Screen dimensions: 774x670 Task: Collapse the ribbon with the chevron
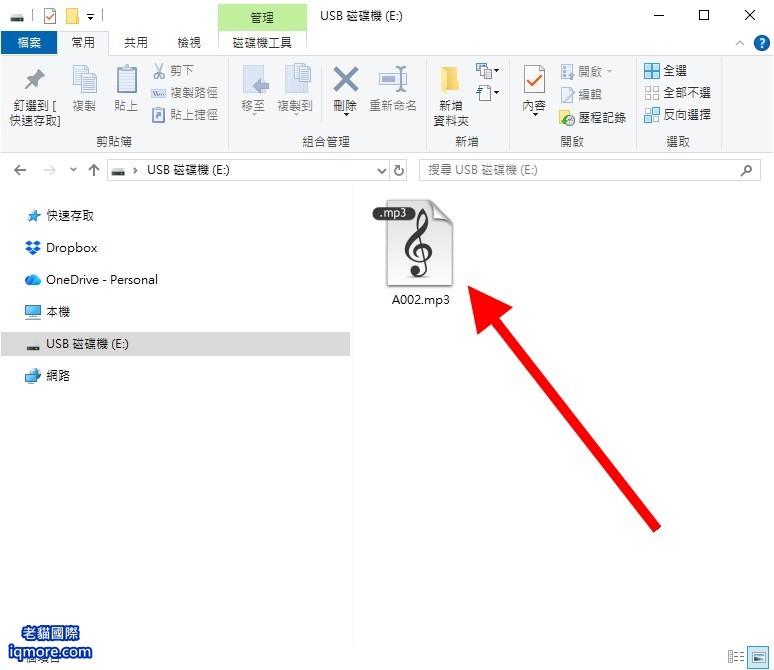tap(740, 43)
